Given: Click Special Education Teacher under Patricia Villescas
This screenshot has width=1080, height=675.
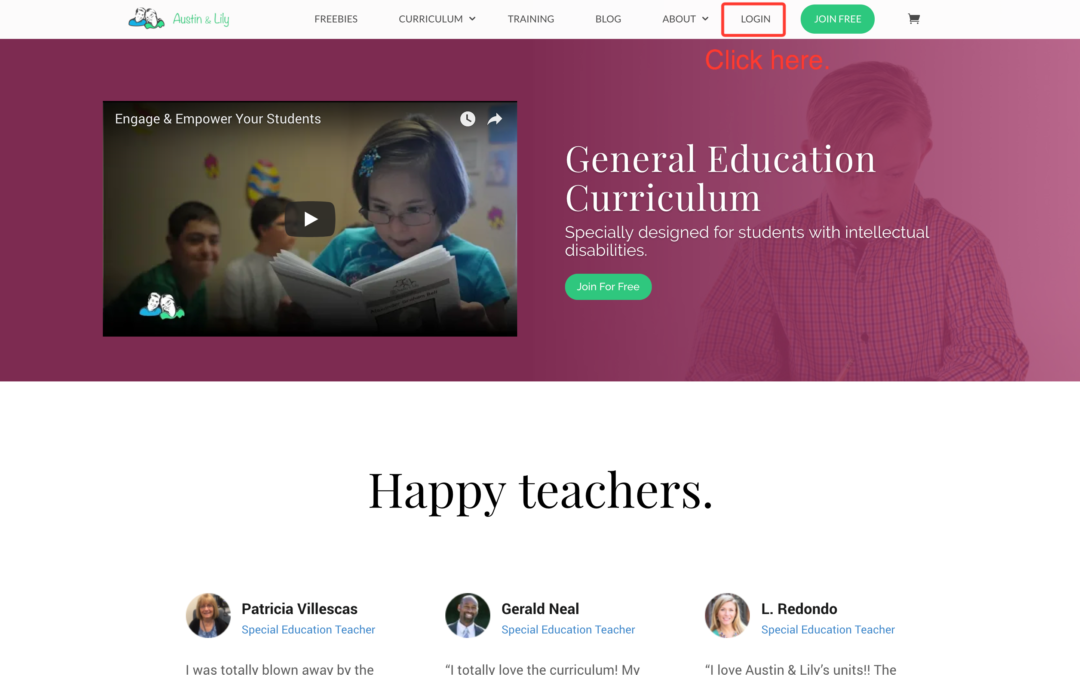Looking at the screenshot, I should 308,630.
